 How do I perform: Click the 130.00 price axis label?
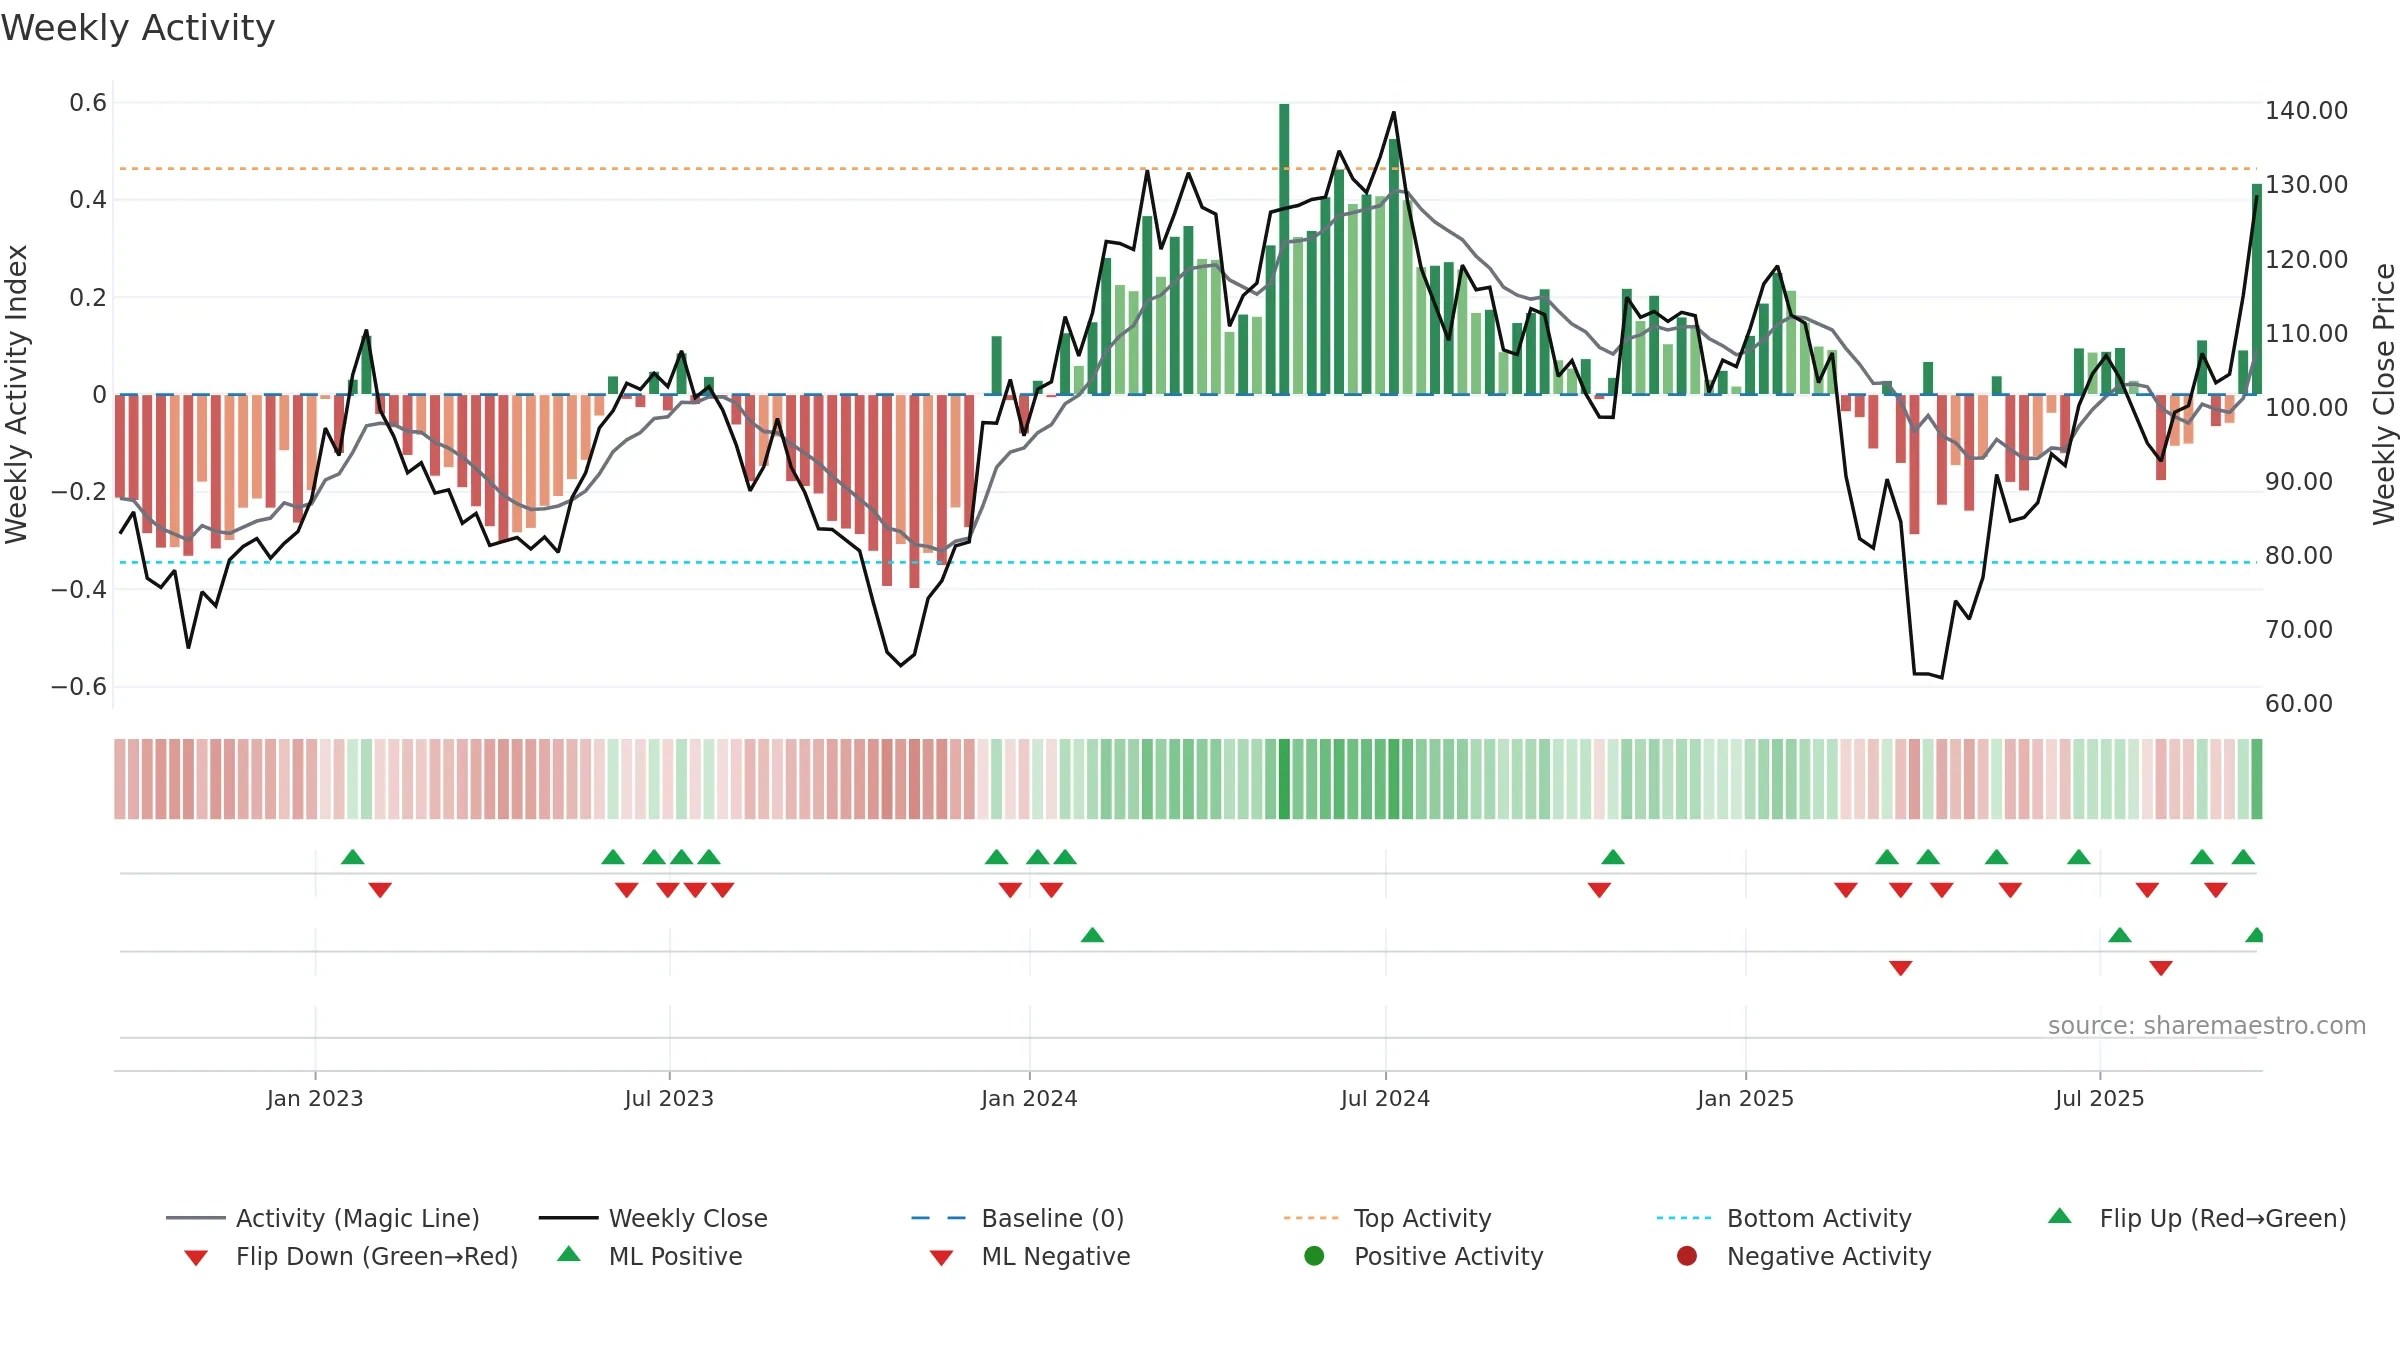point(2306,184)
